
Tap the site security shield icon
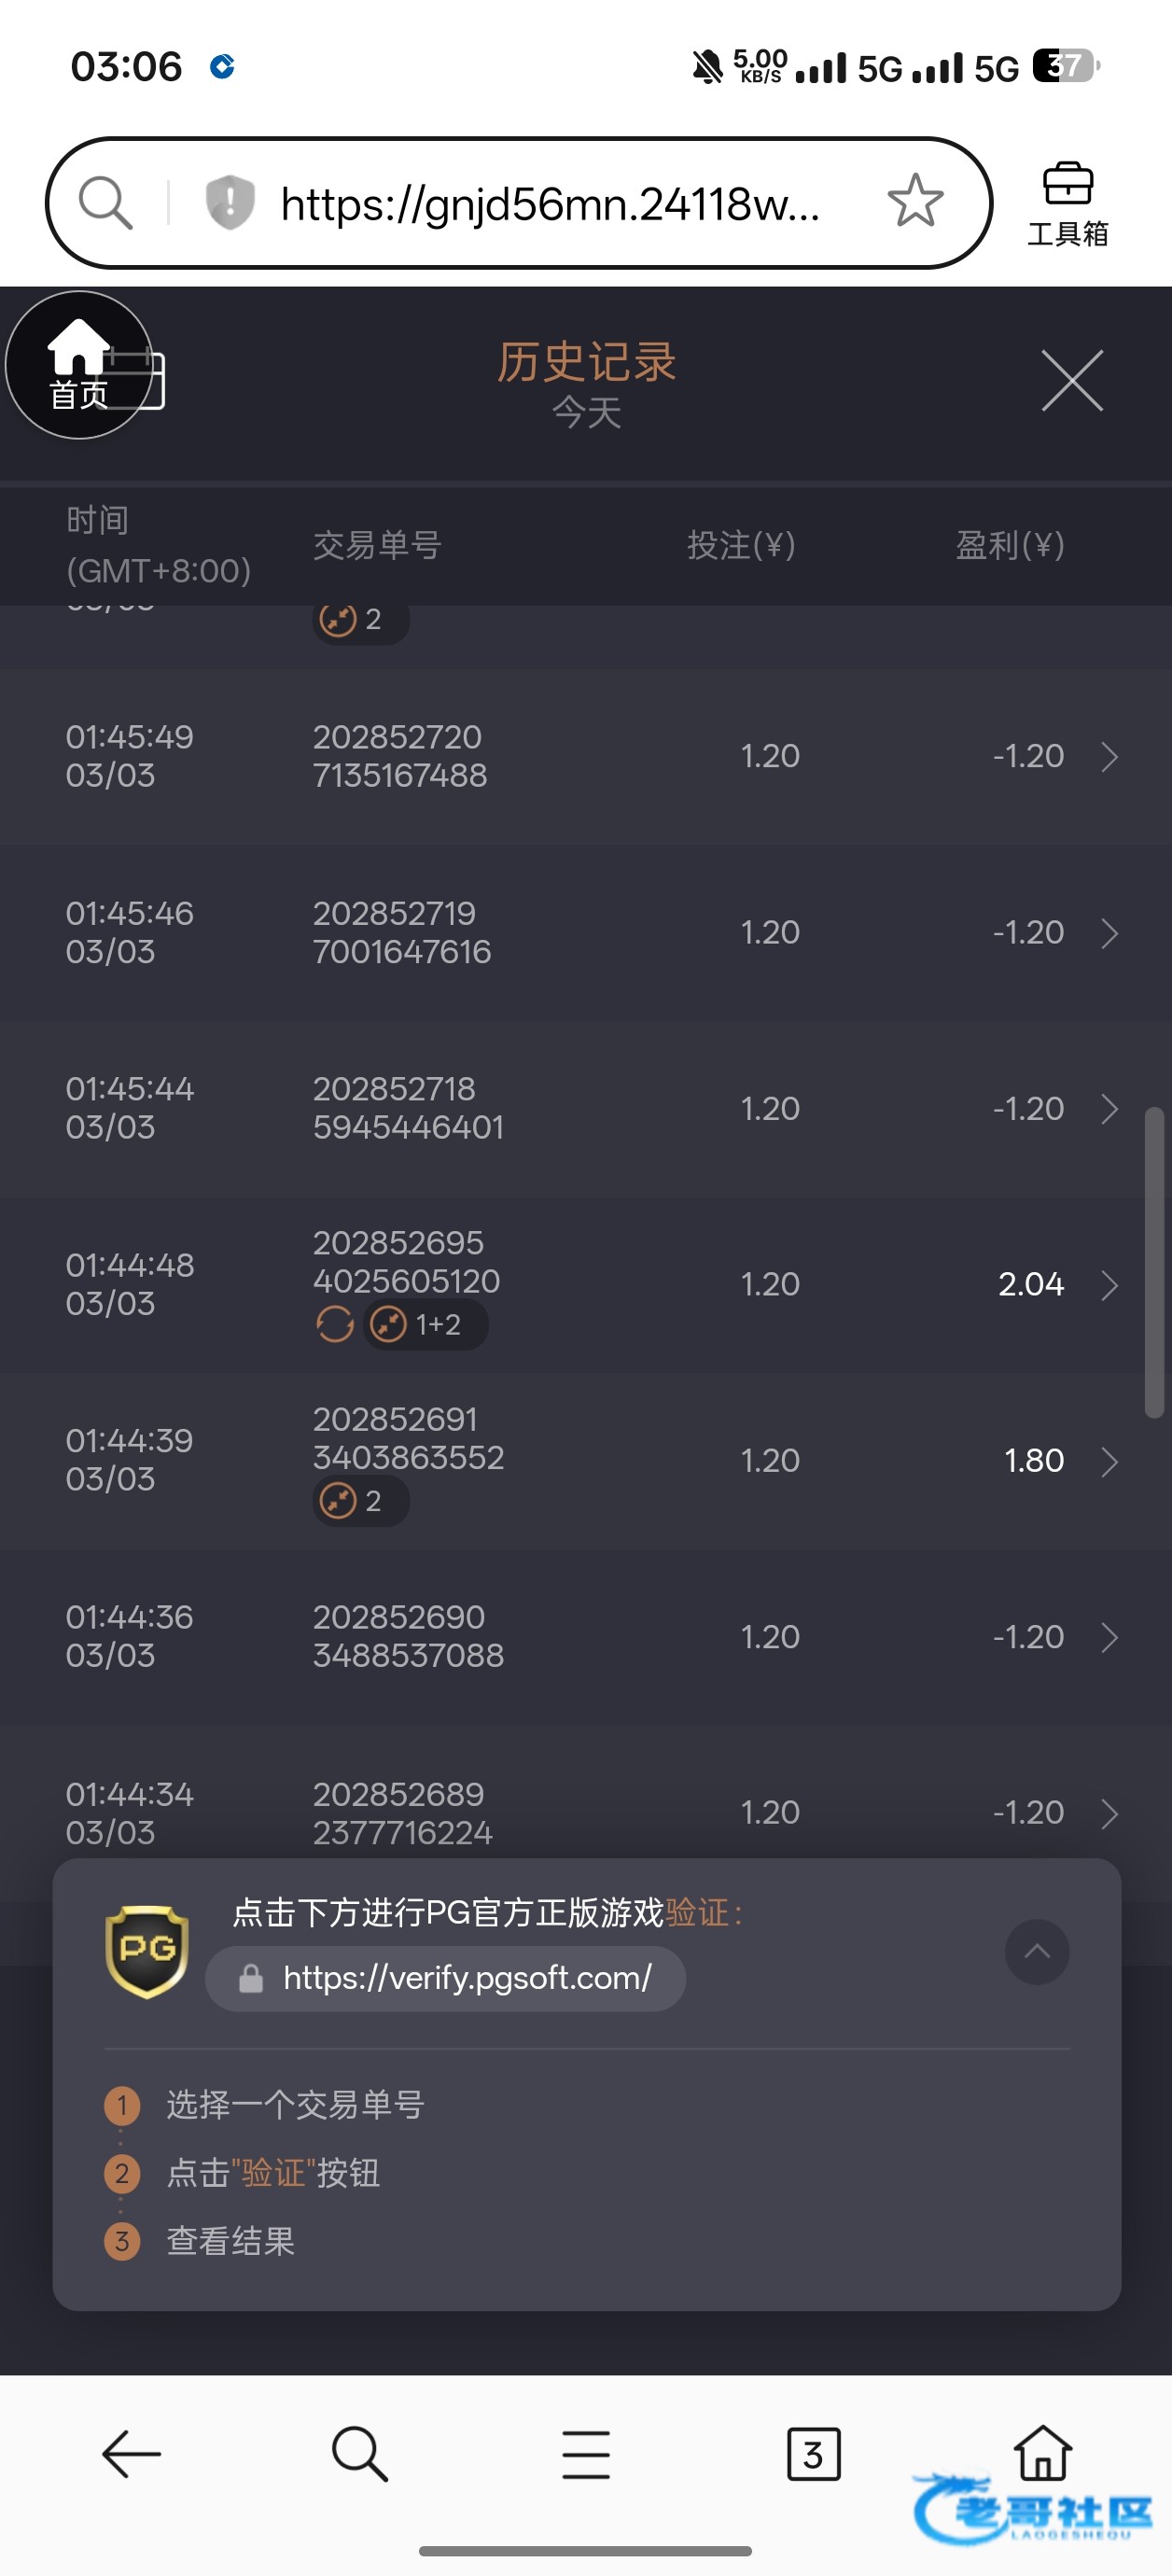click(229, 203)
